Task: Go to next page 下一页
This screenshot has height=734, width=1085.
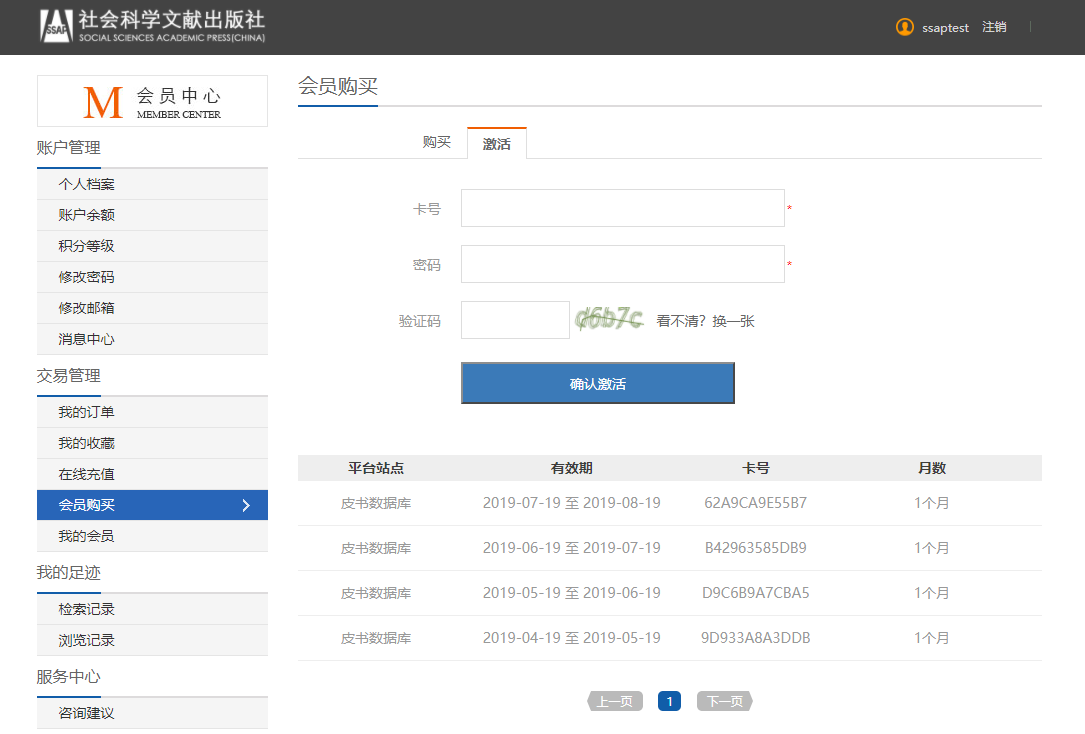Action: point(724,701)
